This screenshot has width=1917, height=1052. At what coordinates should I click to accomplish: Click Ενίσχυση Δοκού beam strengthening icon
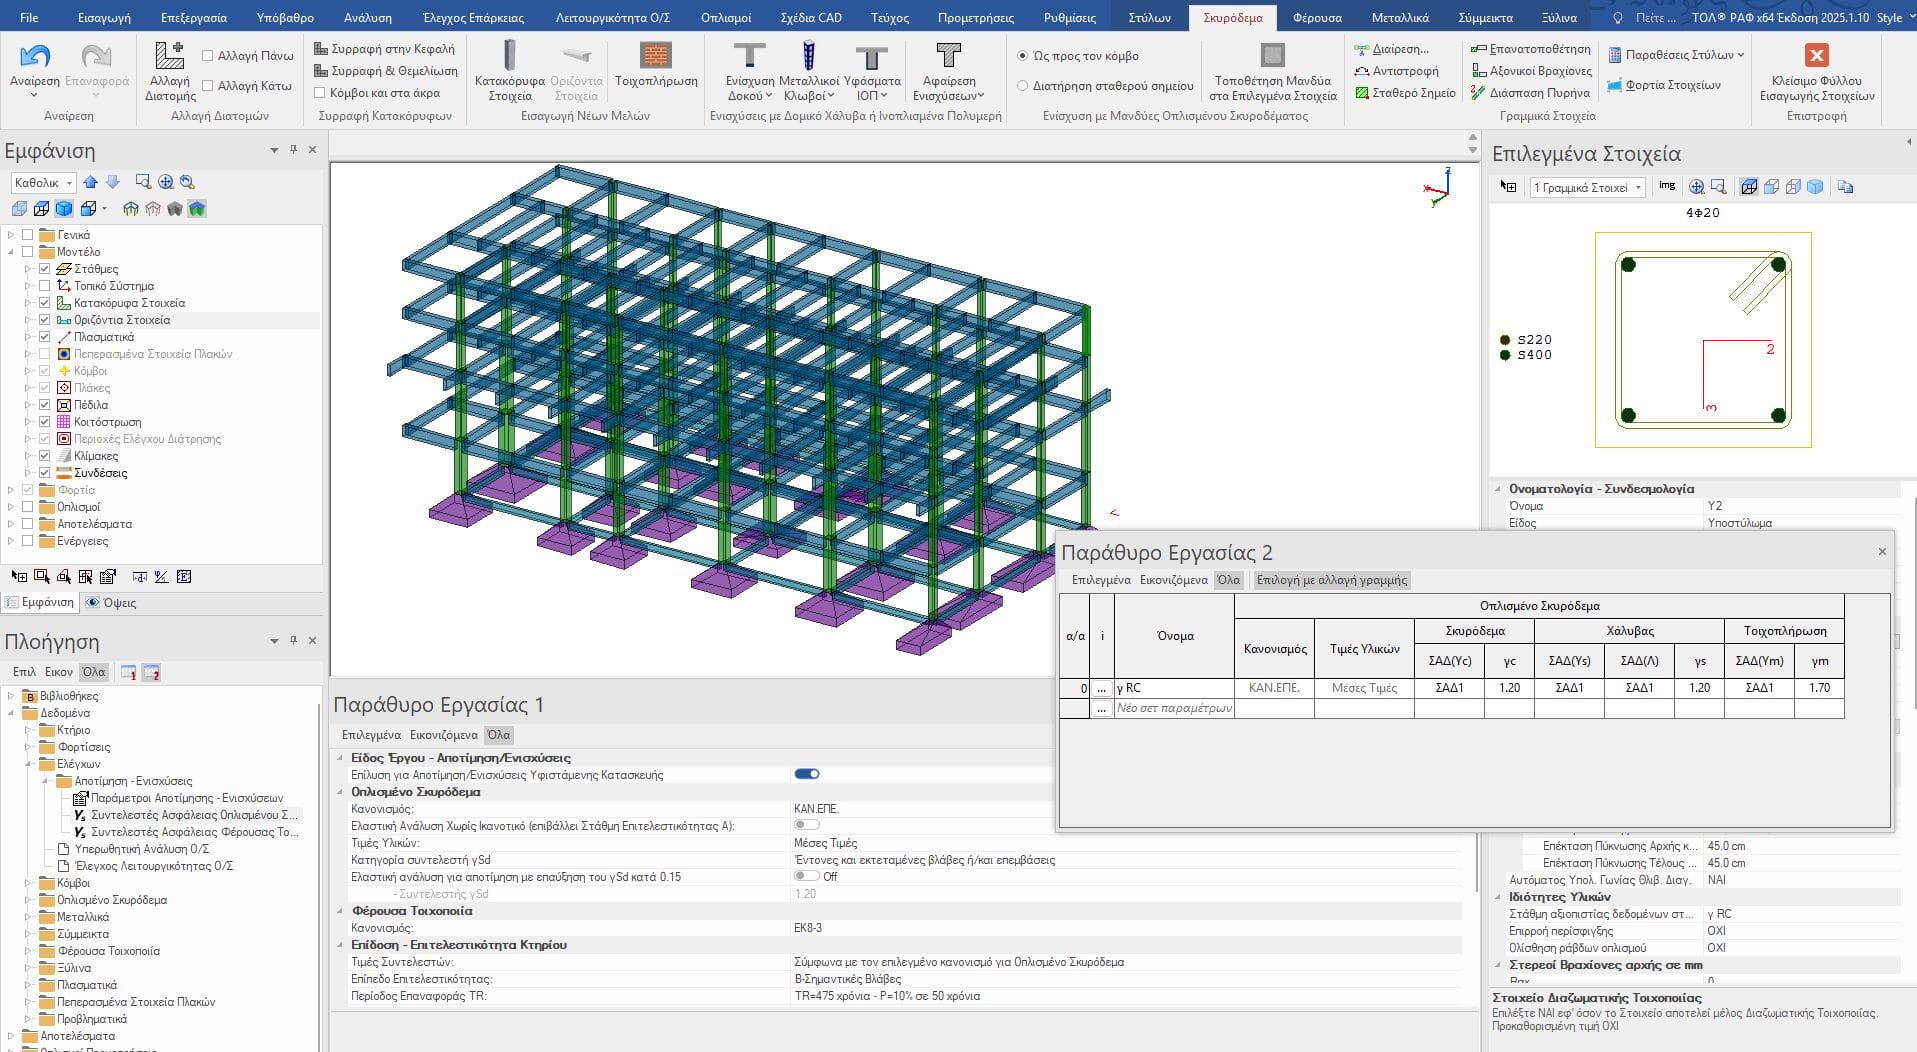coord(749,56)
